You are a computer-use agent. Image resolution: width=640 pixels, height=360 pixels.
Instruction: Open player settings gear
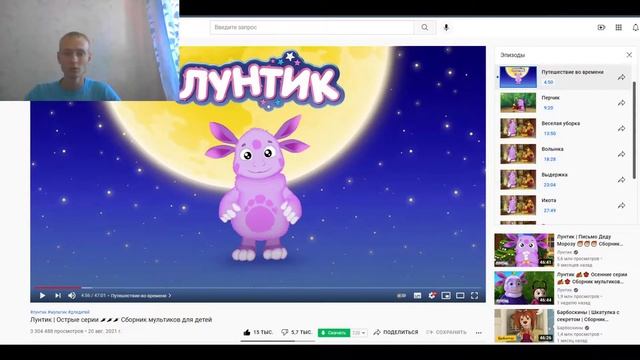point(432,295)
